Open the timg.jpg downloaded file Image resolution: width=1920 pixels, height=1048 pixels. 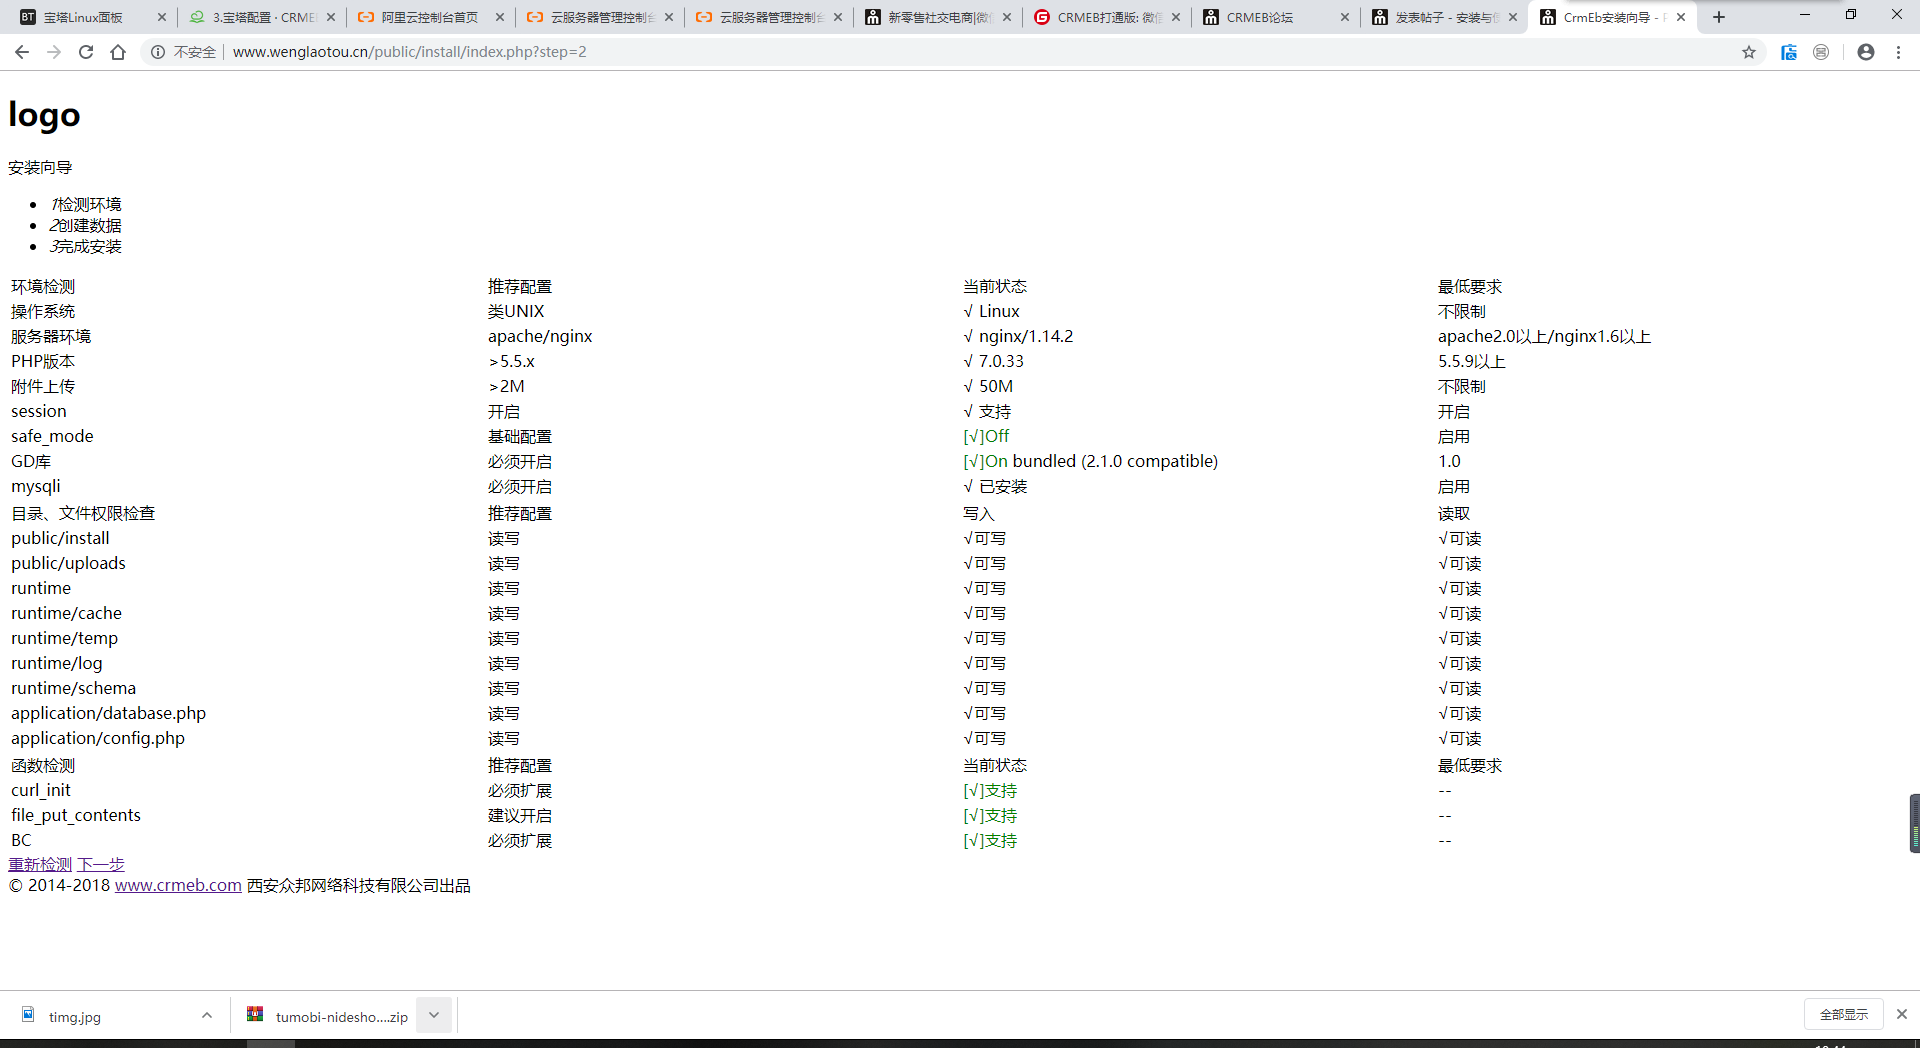[x=75, y=1016]
